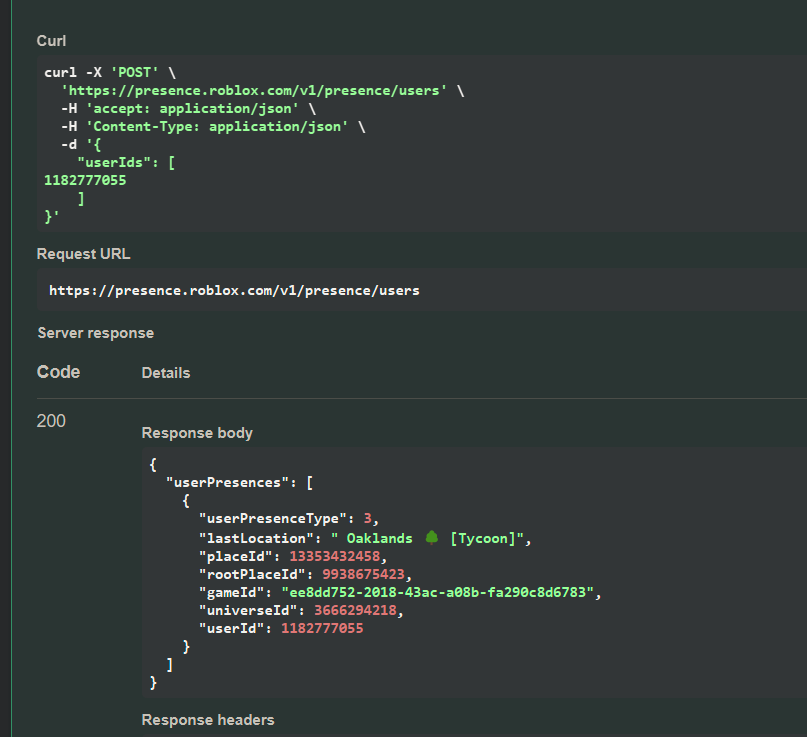Screen dimensions: 807x737
Task: Click the placeId value 13353432458
Action: click(335, 556)
